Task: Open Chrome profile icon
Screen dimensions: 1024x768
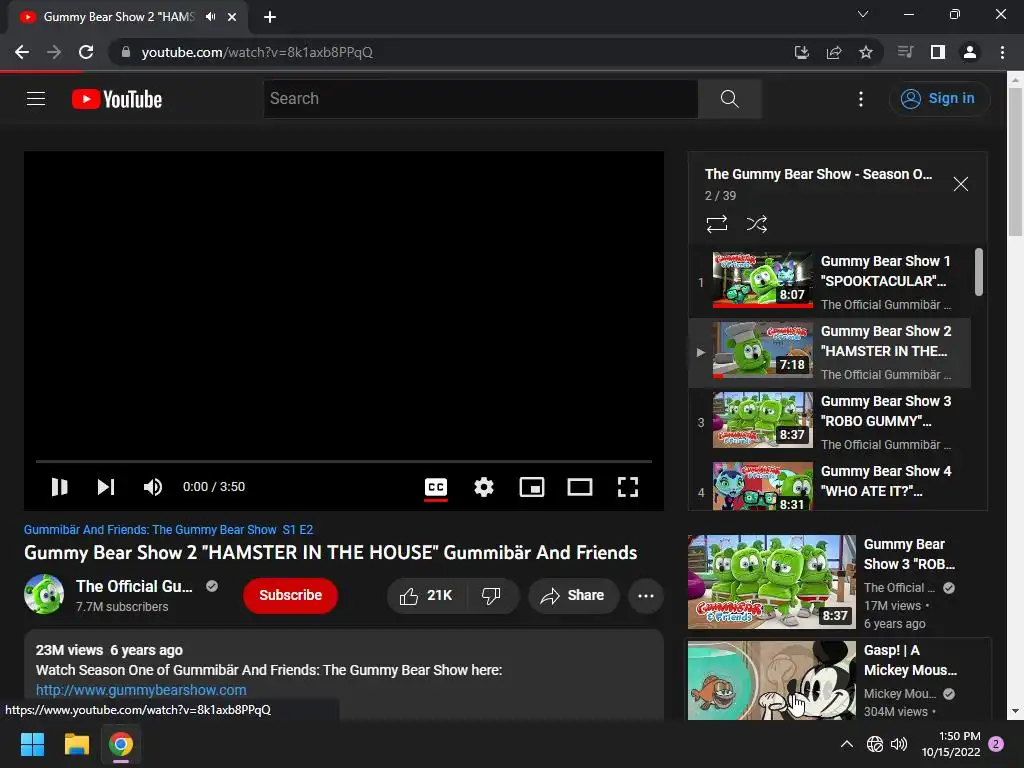Action: pos(969,52)
